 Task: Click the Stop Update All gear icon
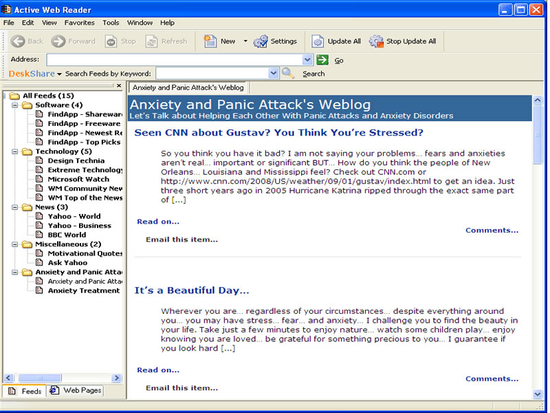click(376, 41)
